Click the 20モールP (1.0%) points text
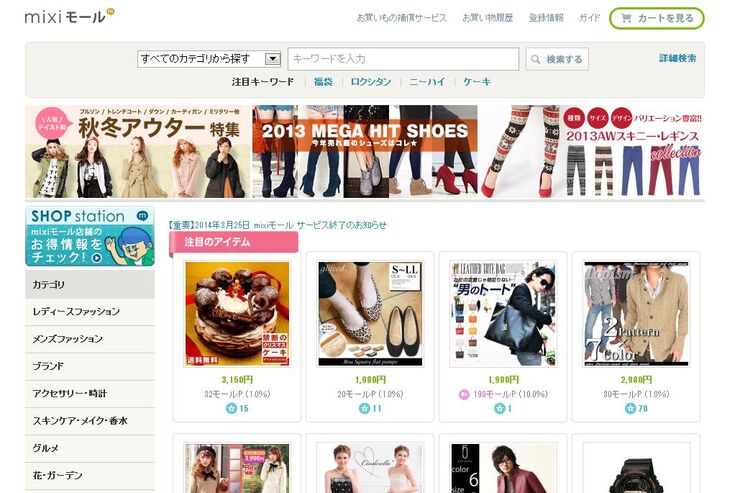Image resolution: width=740 pixels, height=493 pixels. click(370, 394)
